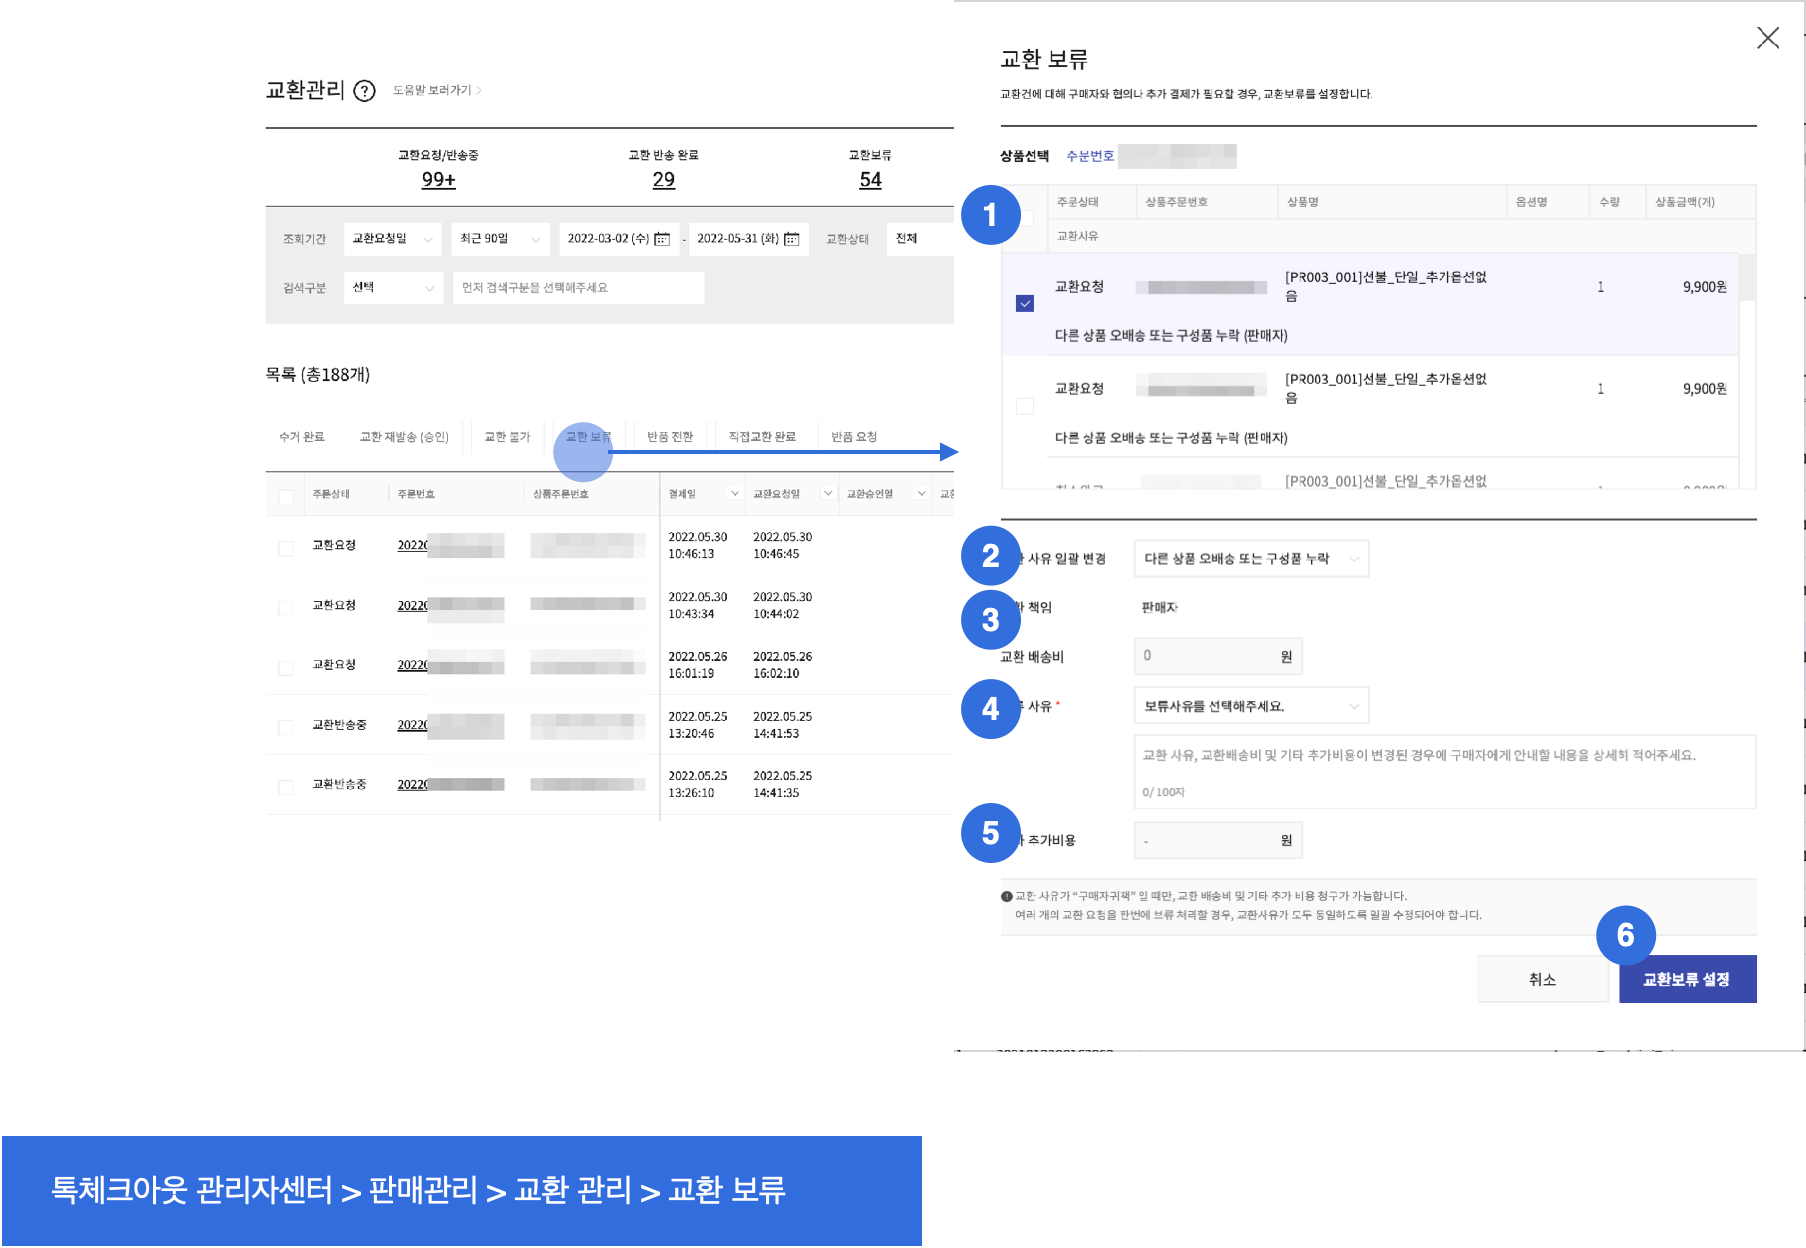
Task: Close the 교환 보류 dialog with X
Action: click(x=1767, y=38)
